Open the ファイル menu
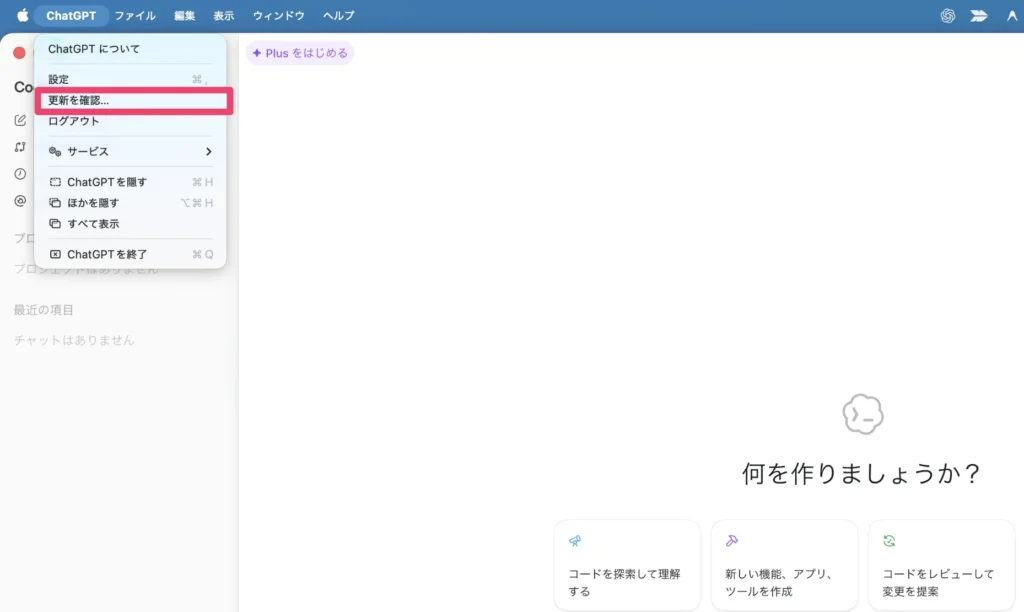Viewport: 1024px width, 612px height. (135, 16)
